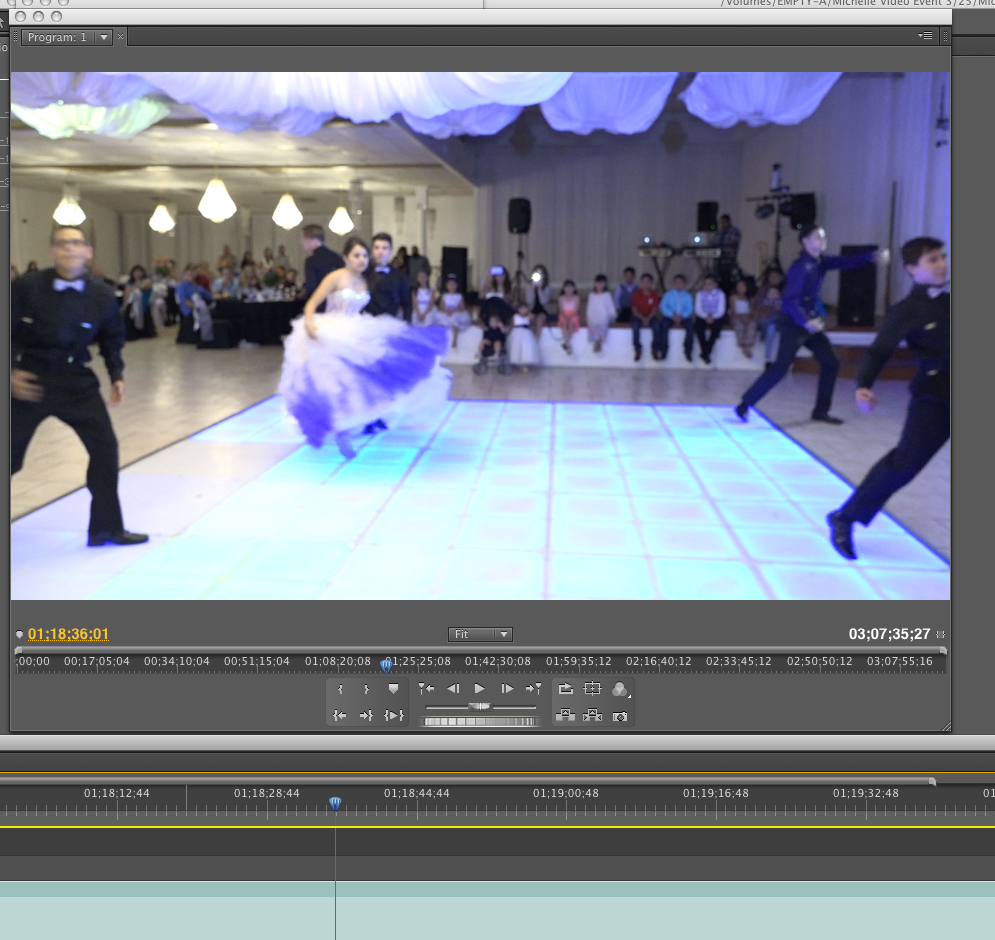Step back one frame
Viewport: 995px width, 940px height.
(x=453, y=689)
